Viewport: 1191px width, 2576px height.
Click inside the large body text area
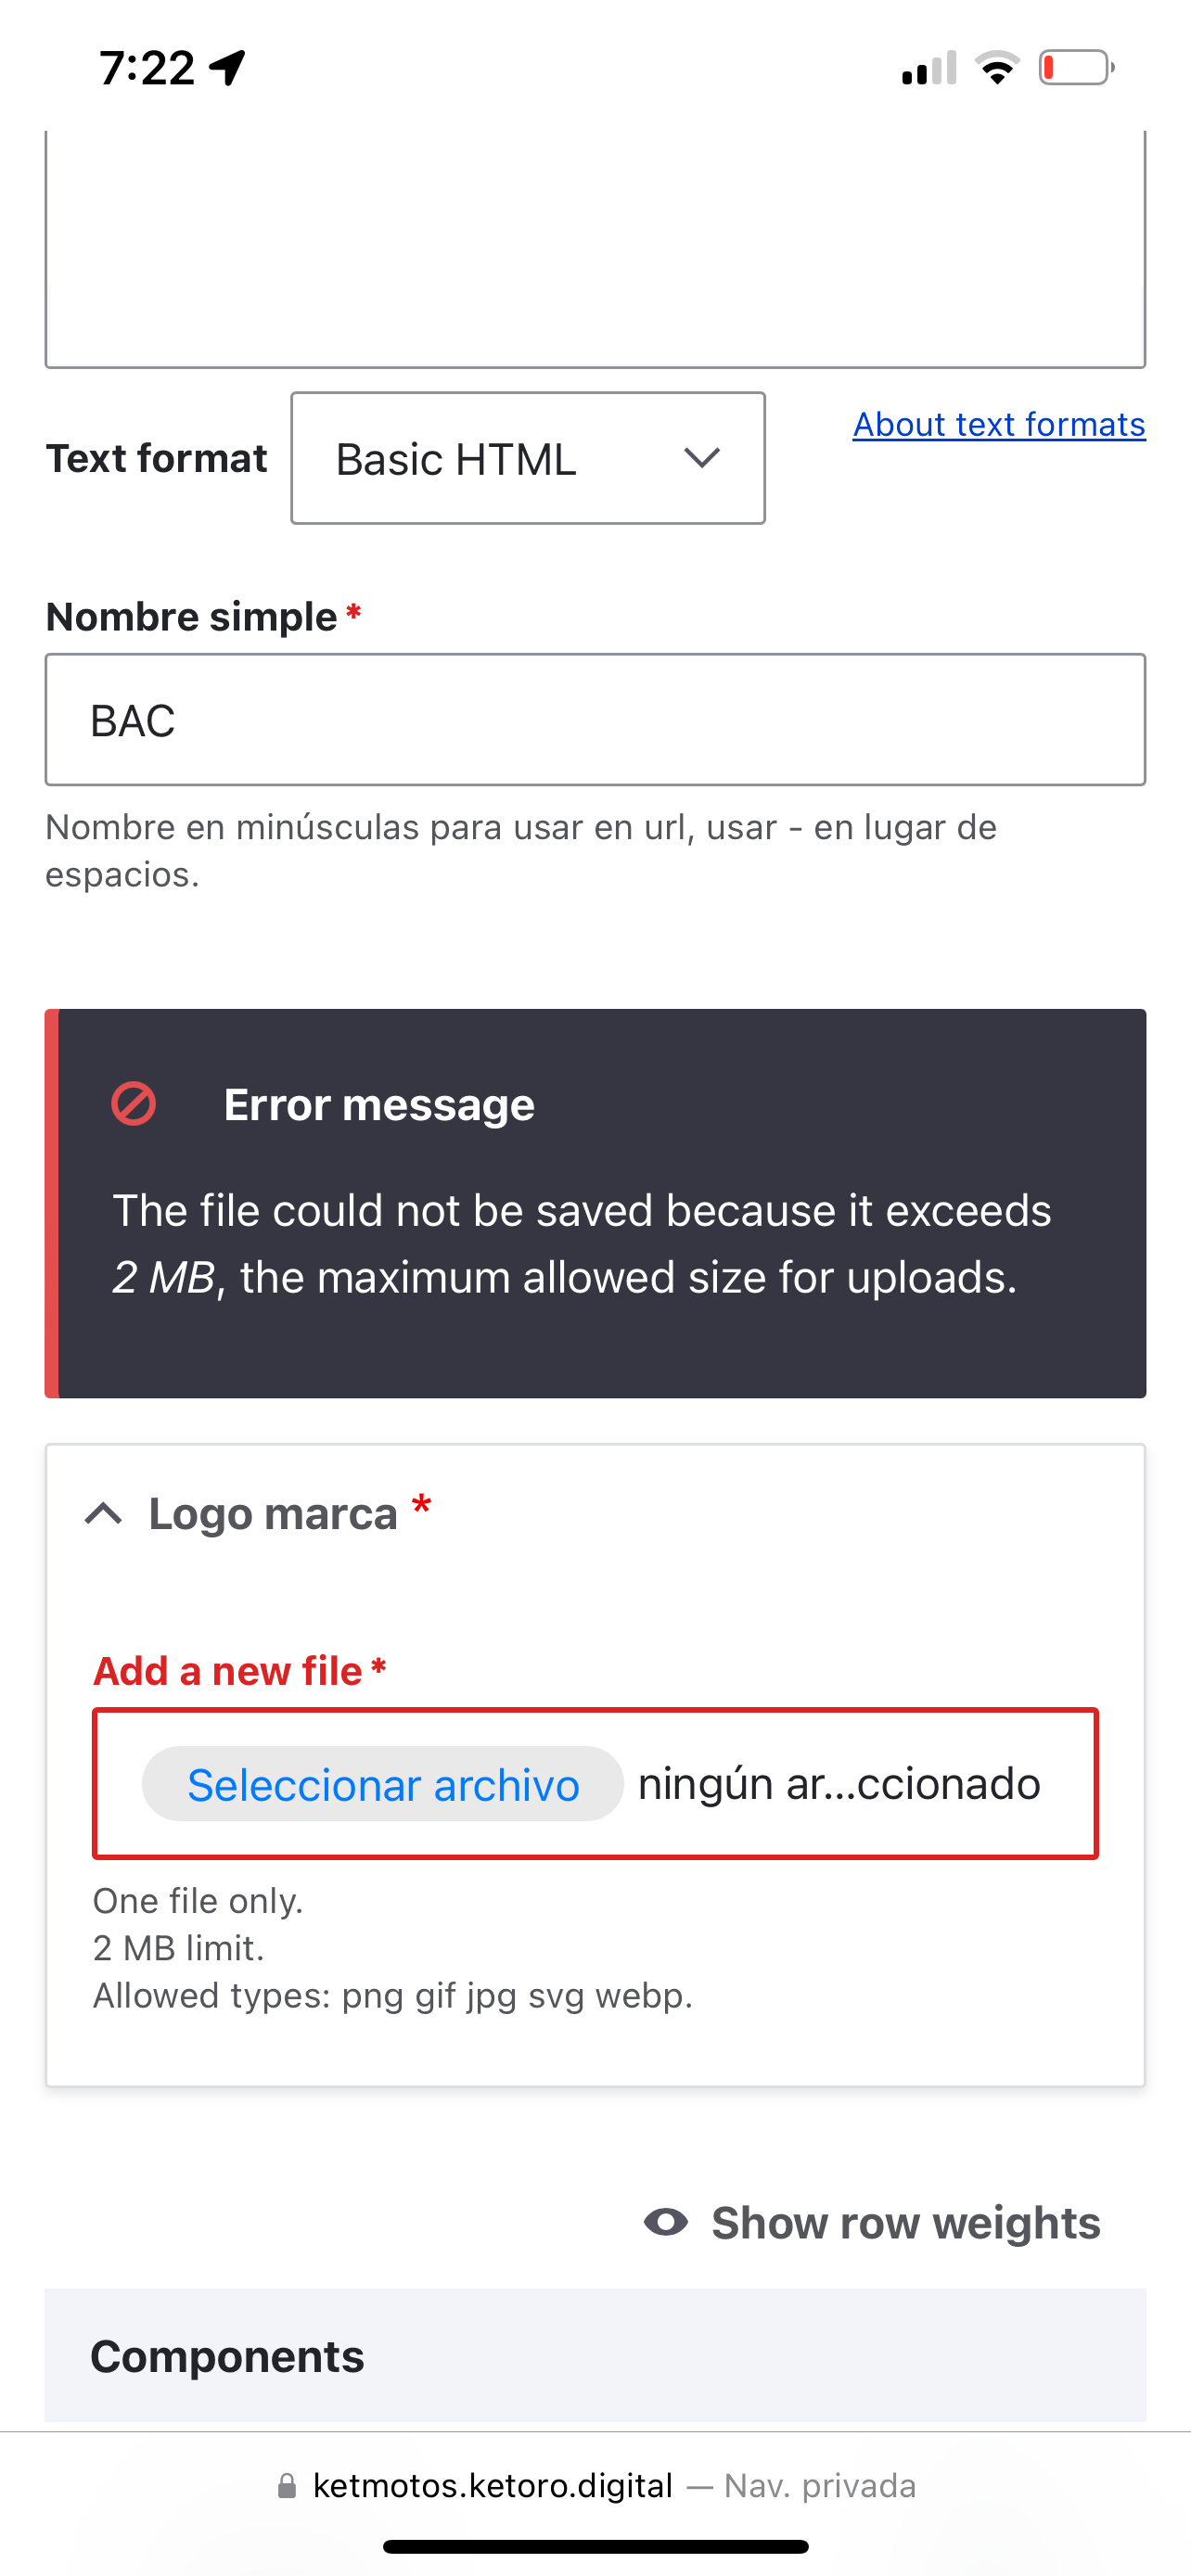coord(595,248)
